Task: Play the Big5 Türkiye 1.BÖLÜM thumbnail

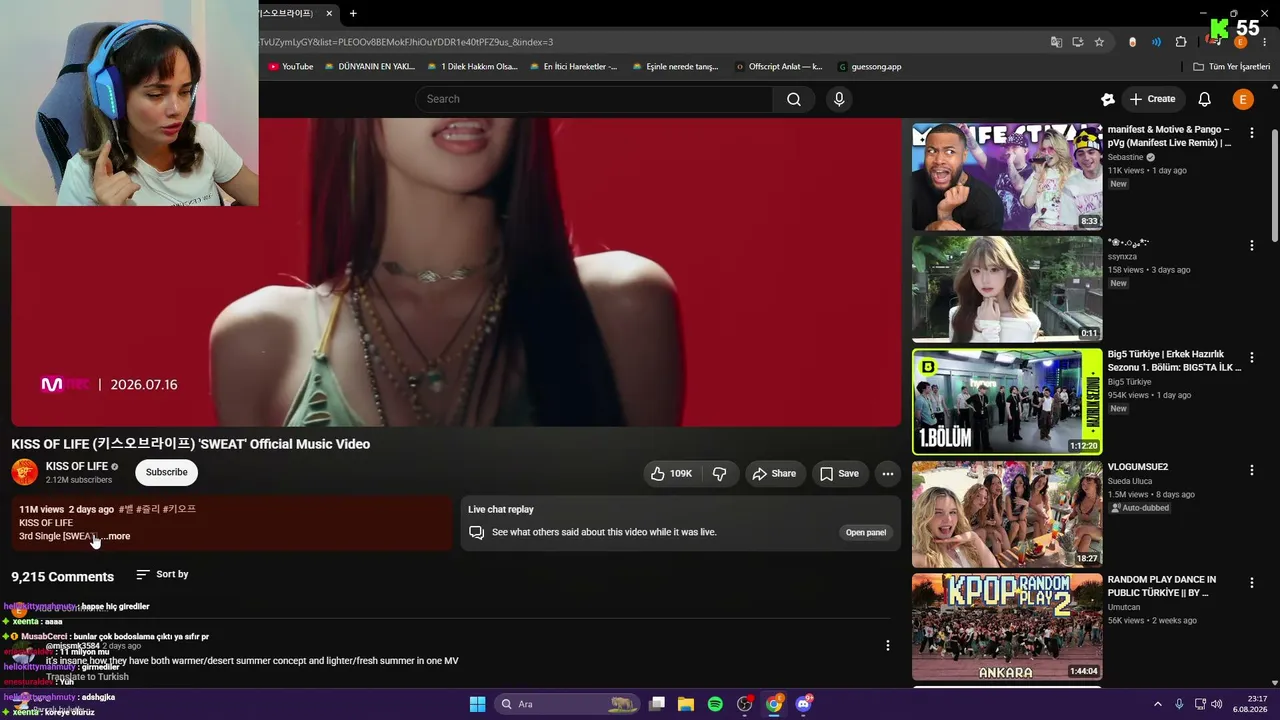Action: [1007, 401]
